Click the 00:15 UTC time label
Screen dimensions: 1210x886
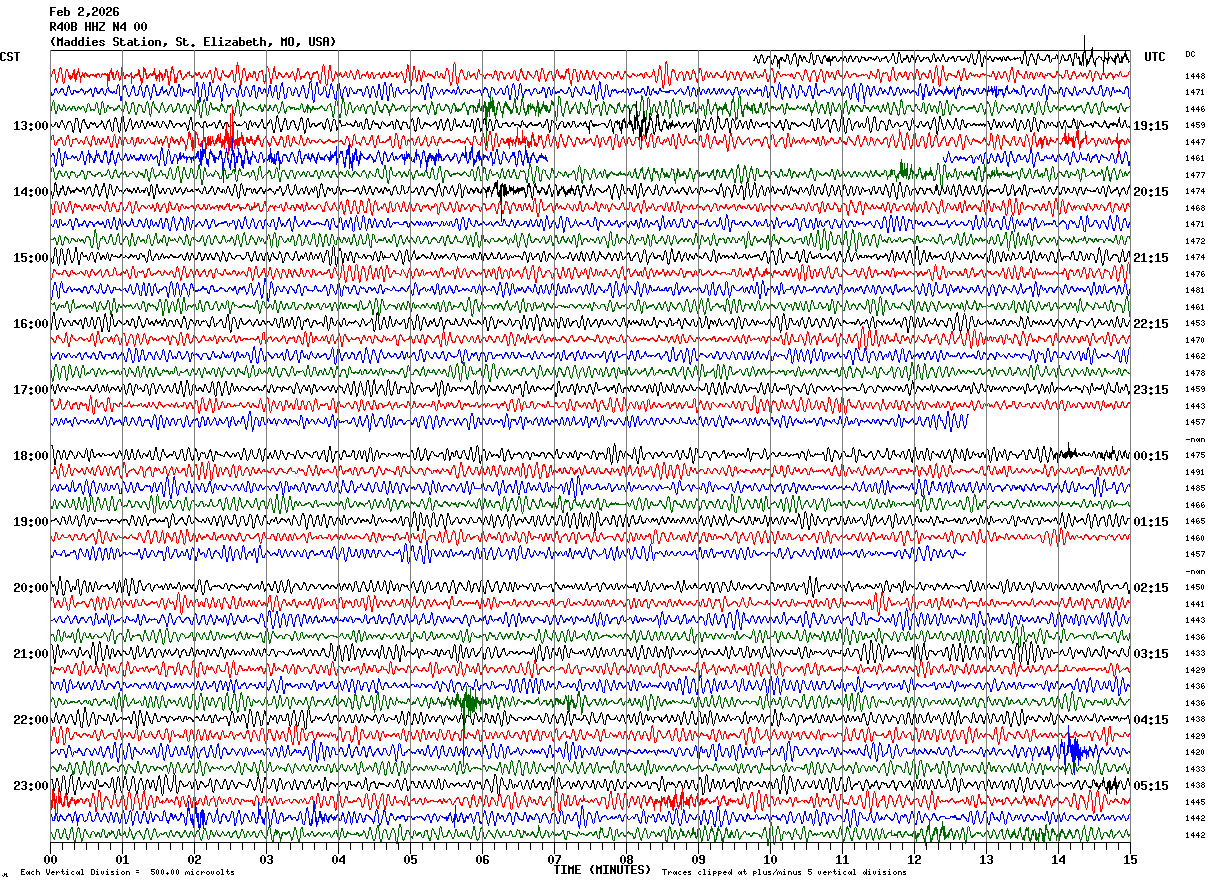[x=1151, y=456]
